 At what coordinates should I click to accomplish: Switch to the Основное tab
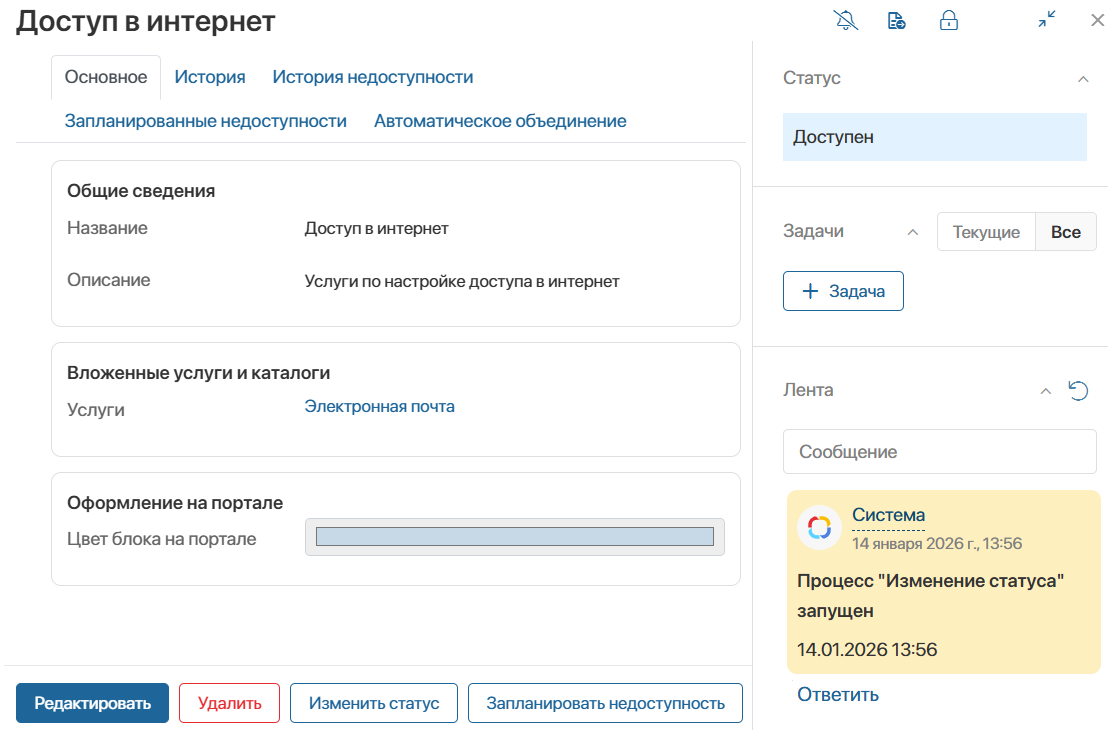pos(106,77)
